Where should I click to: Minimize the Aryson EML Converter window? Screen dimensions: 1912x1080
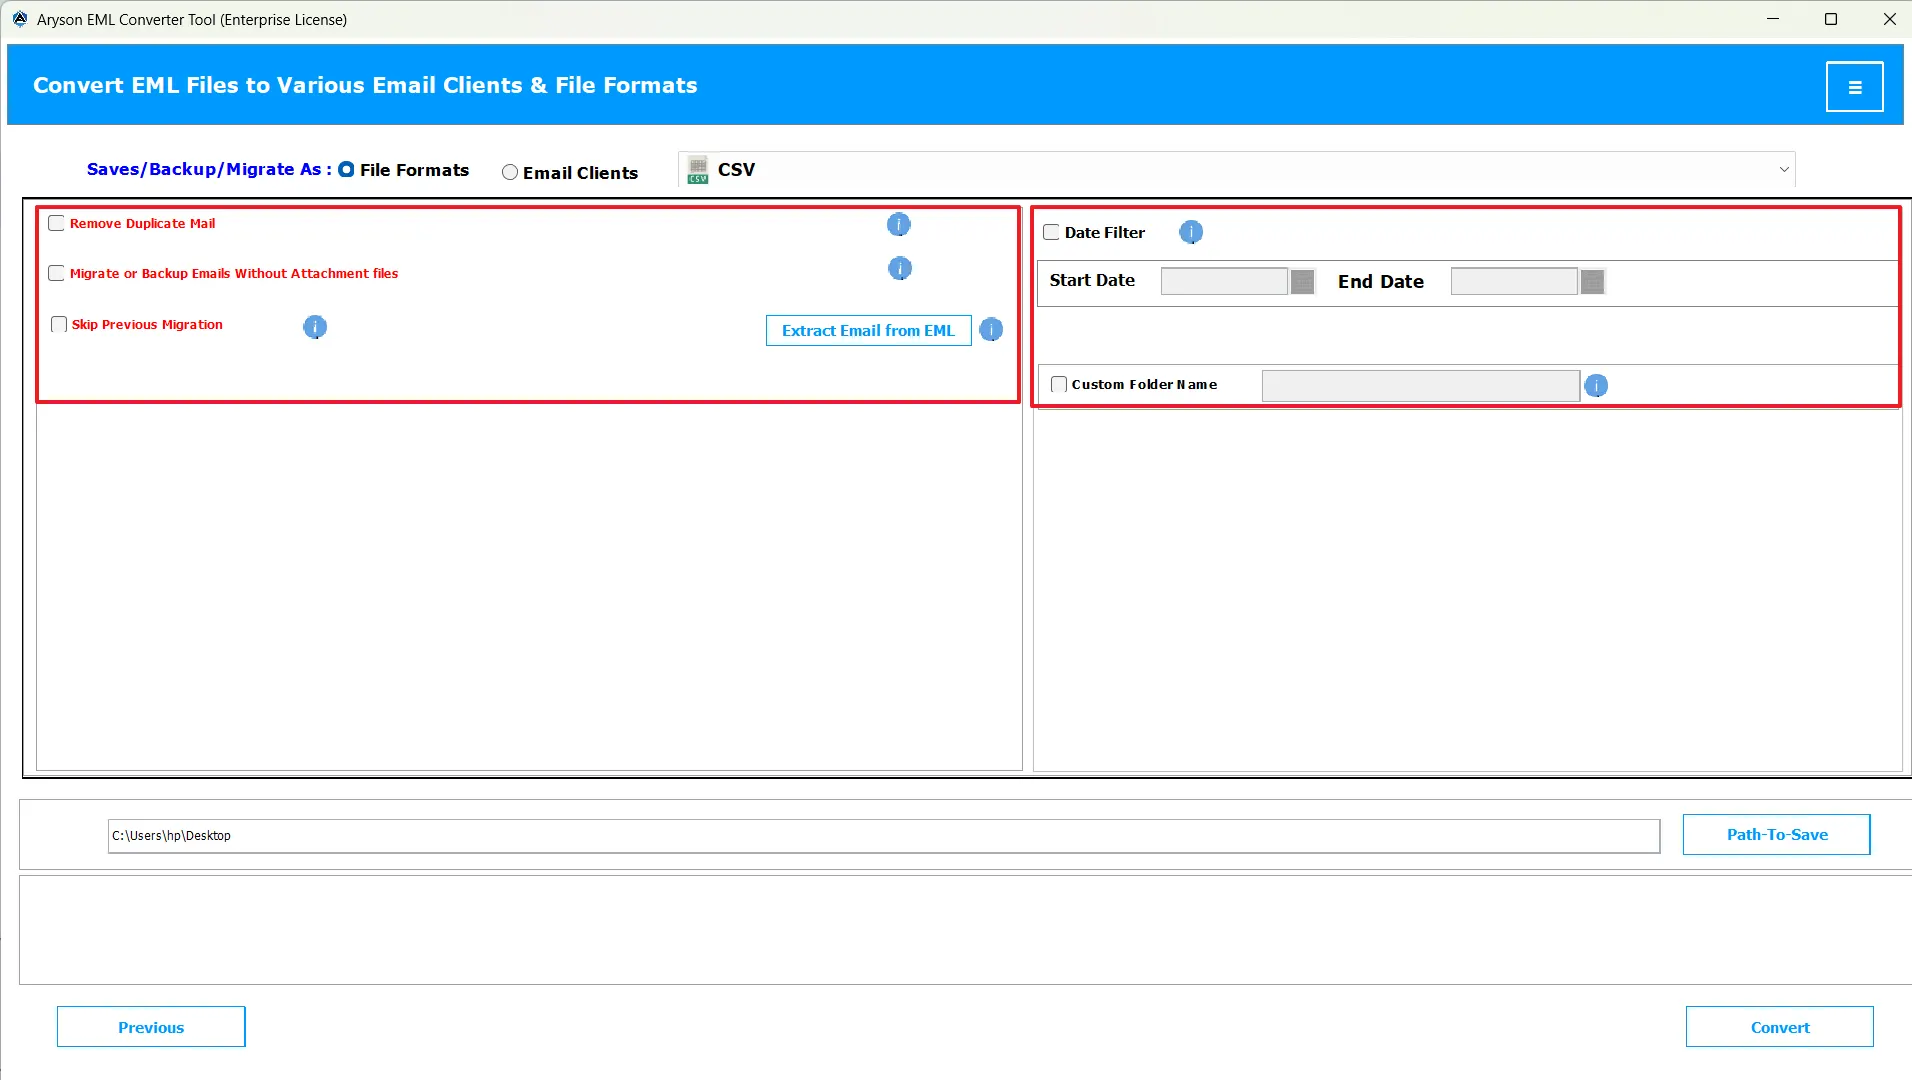(1773, 19)
